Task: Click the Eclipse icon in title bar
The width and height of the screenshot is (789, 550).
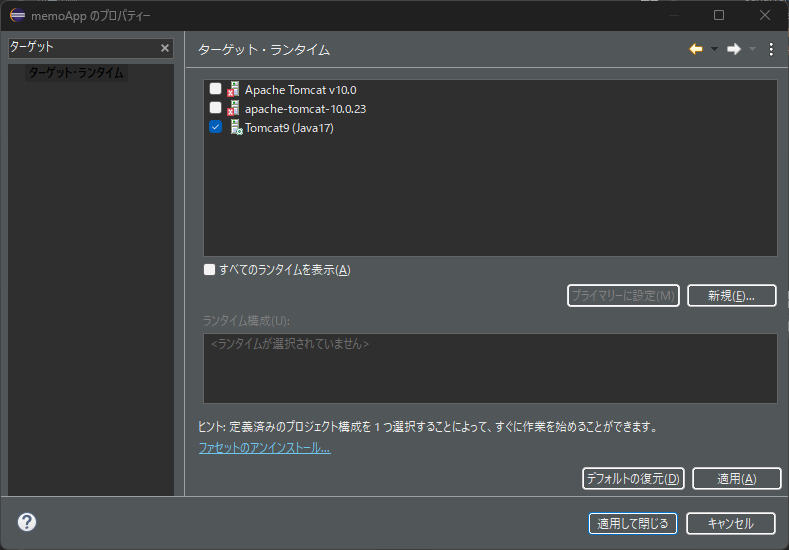Action: click(x=17, y=15)
